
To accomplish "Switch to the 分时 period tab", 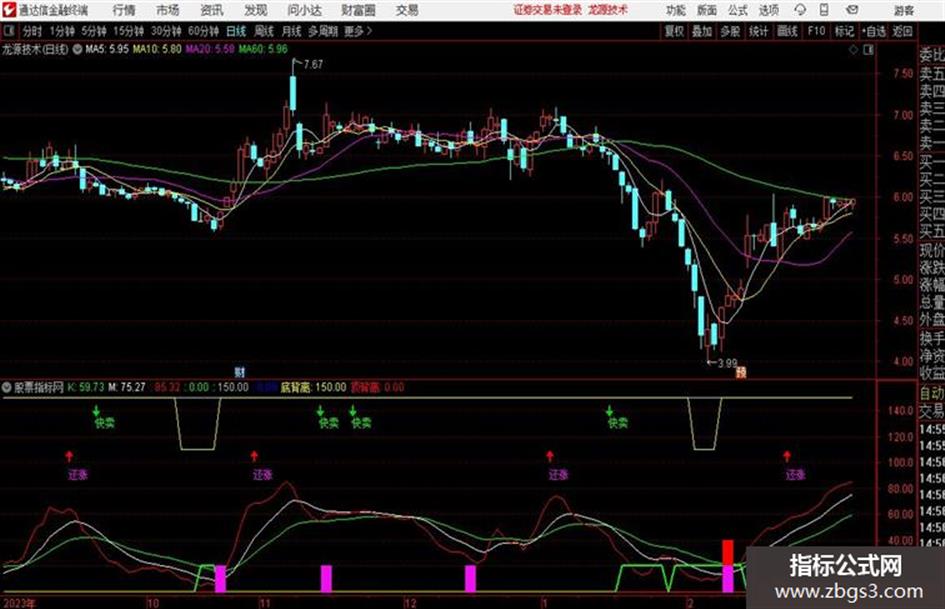I will [x=33, y=31].
